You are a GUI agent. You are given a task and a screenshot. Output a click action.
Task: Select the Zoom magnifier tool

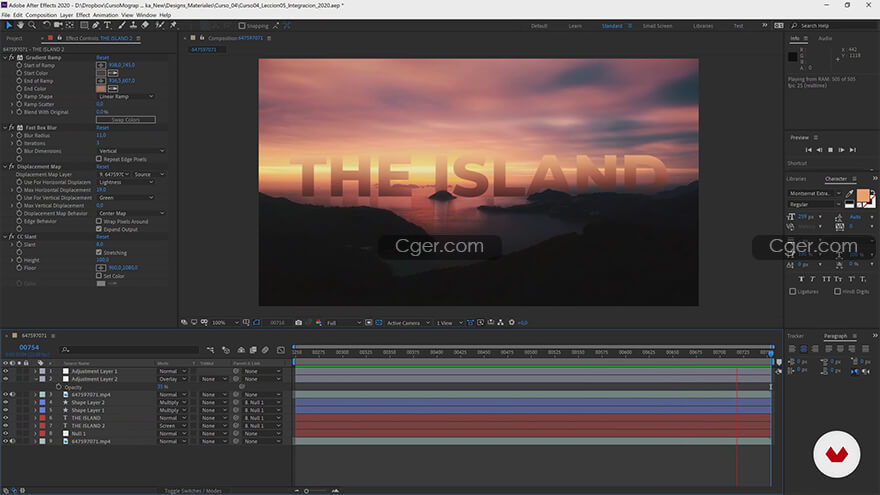tap(32, 25)
